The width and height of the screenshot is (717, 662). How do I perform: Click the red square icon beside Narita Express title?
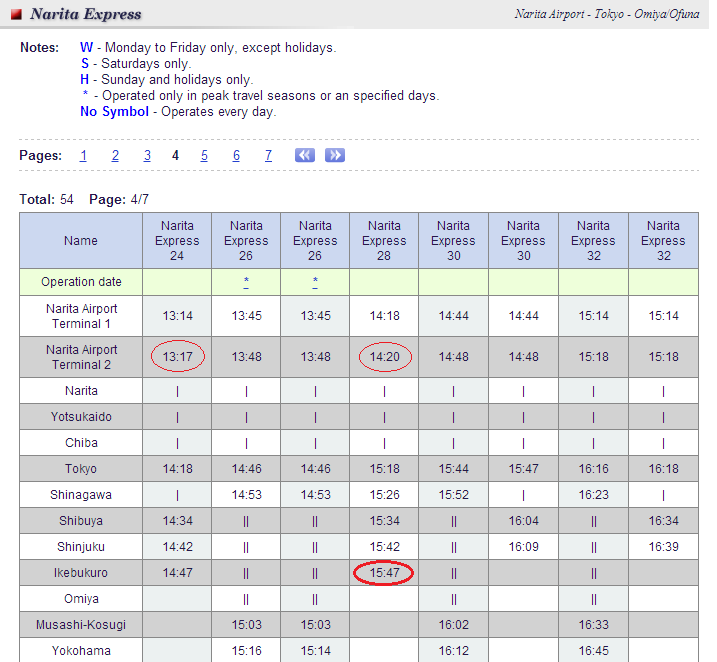point(16,14)
